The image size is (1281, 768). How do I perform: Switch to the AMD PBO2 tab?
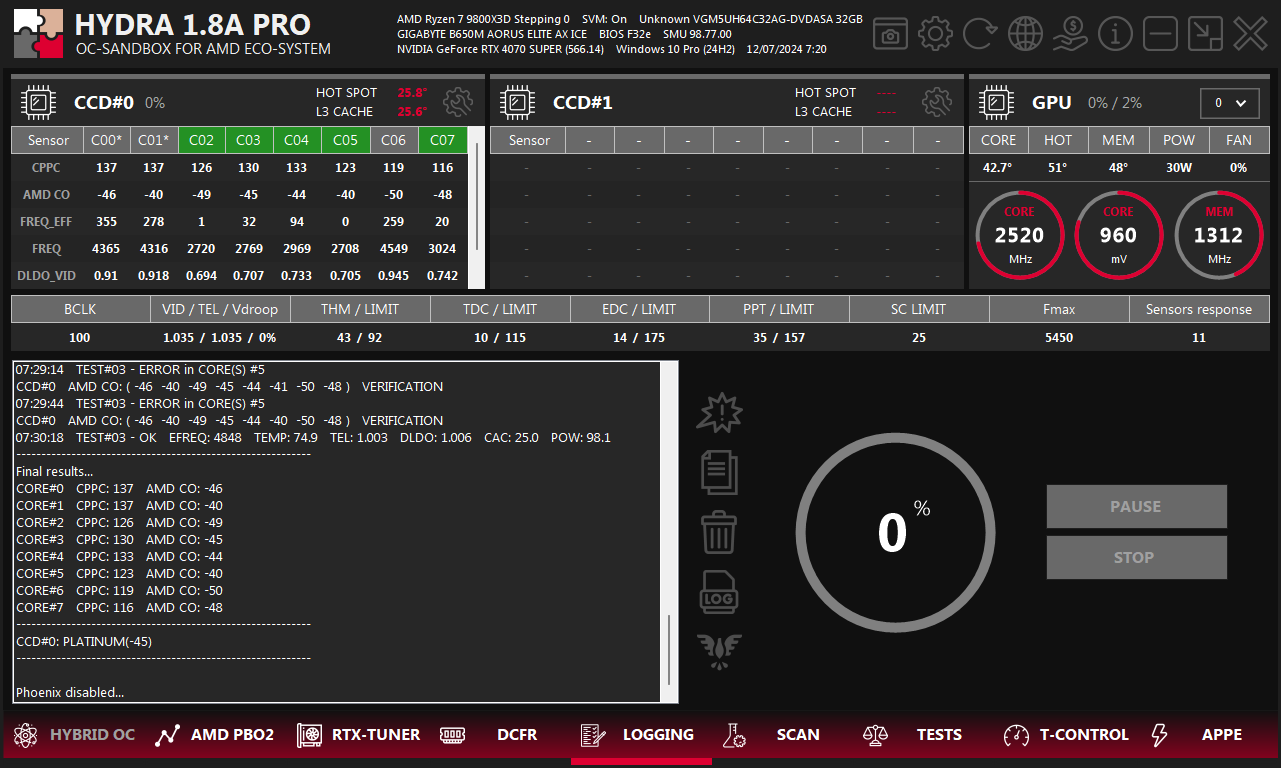214,735
